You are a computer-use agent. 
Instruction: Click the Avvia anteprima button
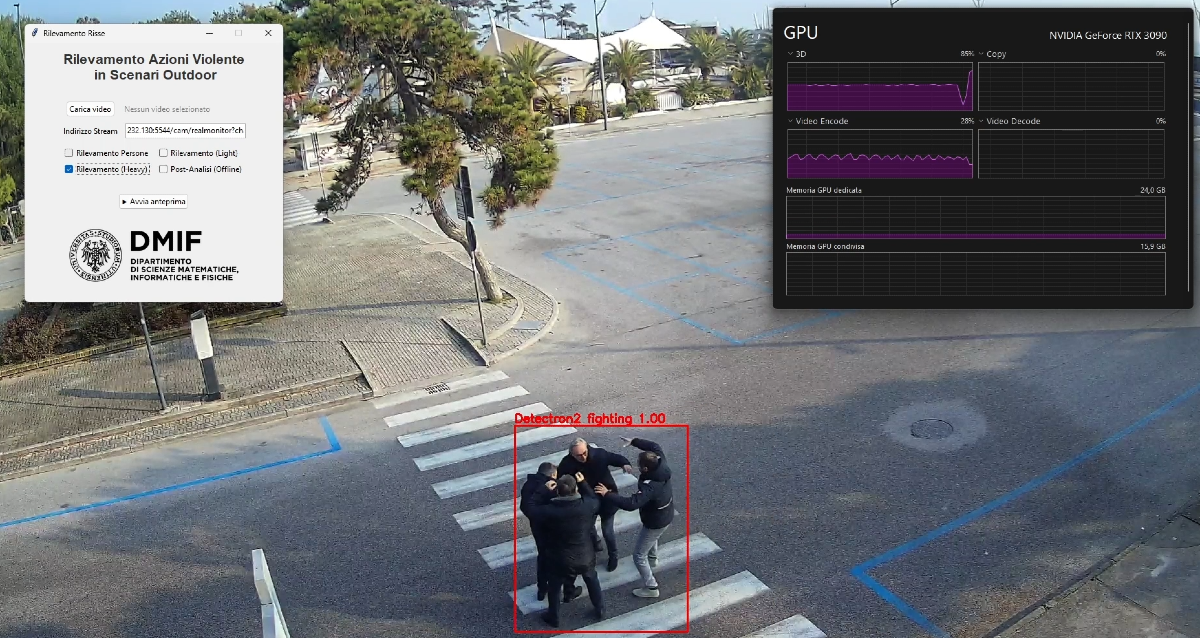coord(153,201)
